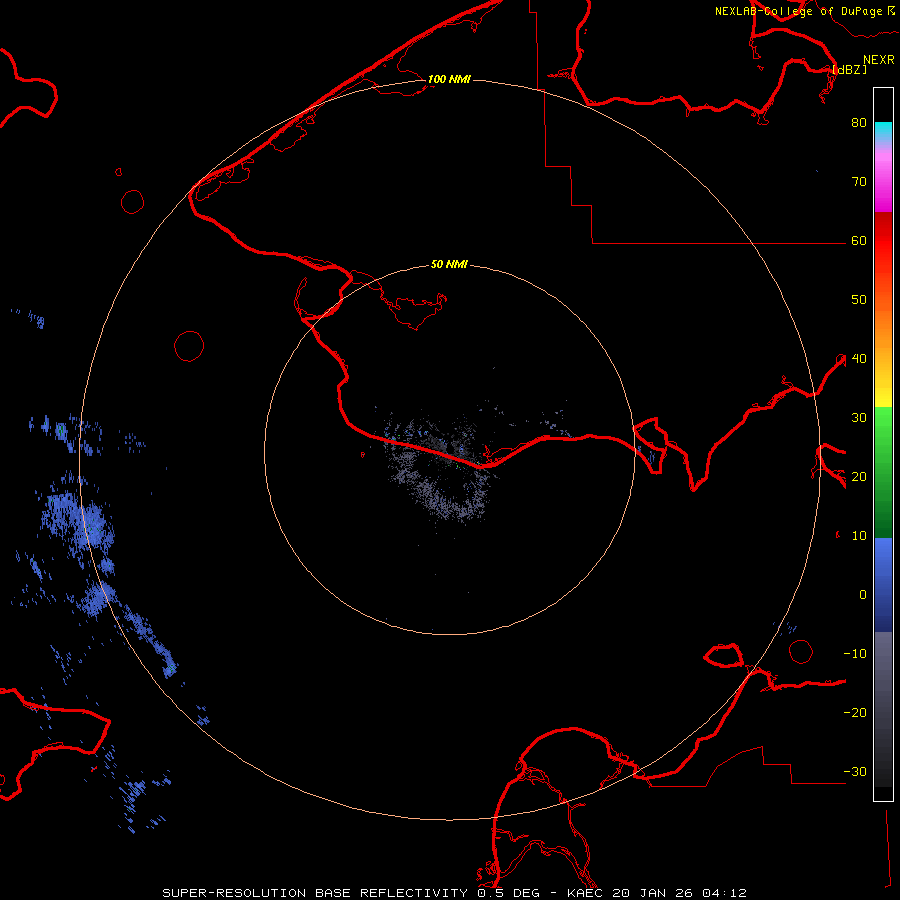
Task: Click the 50 value on the color scale
Action: (x=859, y=300)
